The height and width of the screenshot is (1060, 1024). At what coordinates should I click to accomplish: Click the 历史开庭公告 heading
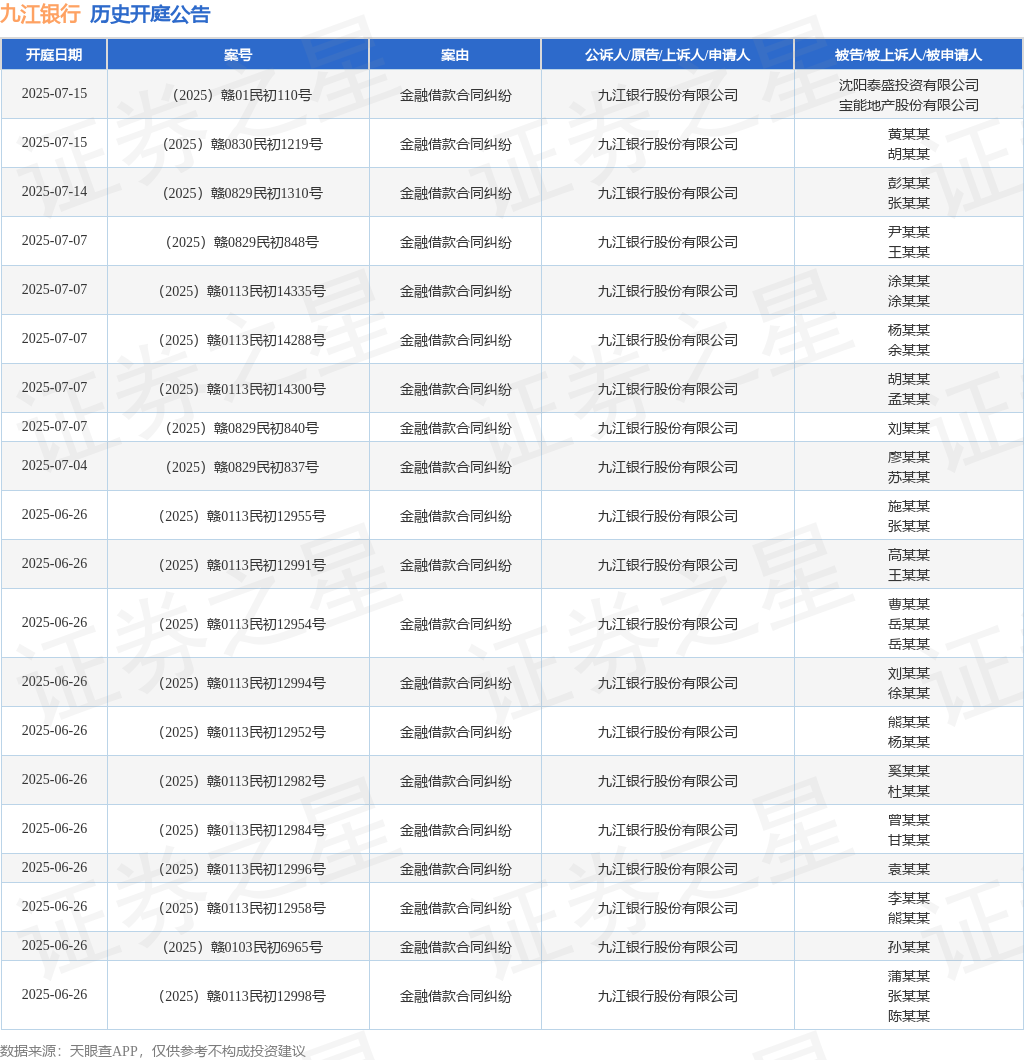click(150, 14)
